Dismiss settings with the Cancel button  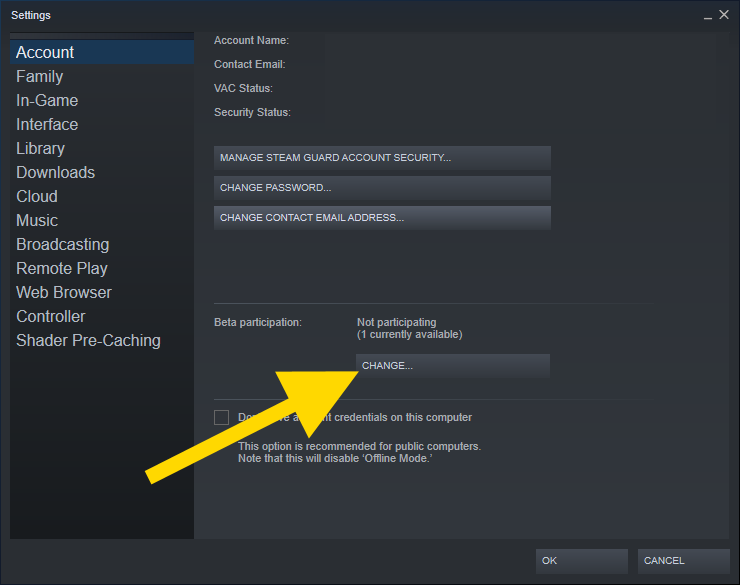(683, 561)
